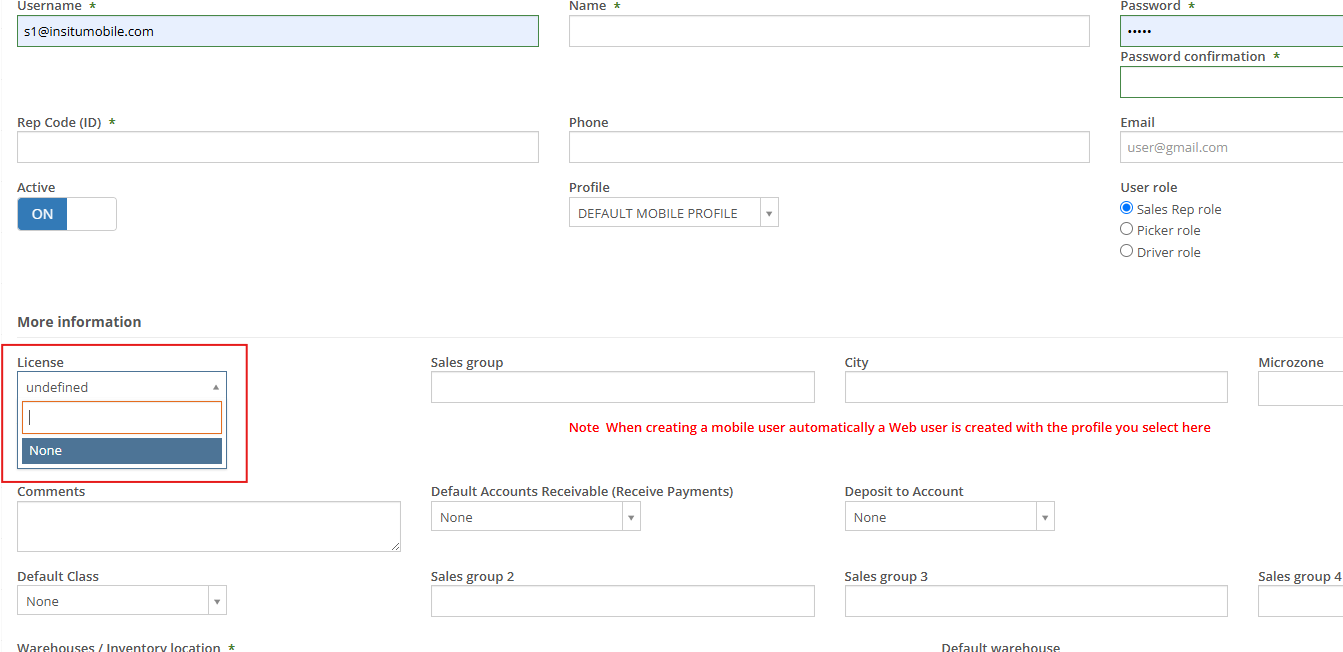
Task: Click the Username input field
Action: (278, 31)
